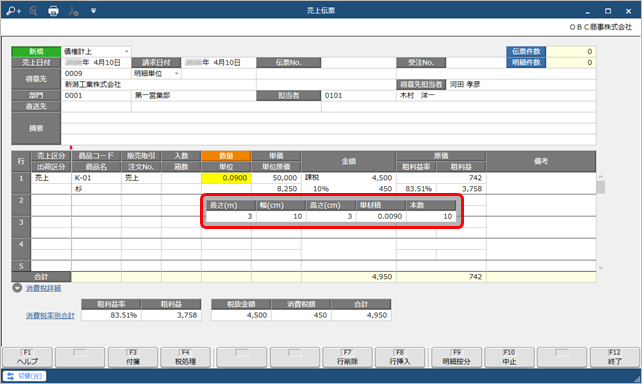Click the 長さ(m) value field
The image size is (642, 384).
click(231, 216)
